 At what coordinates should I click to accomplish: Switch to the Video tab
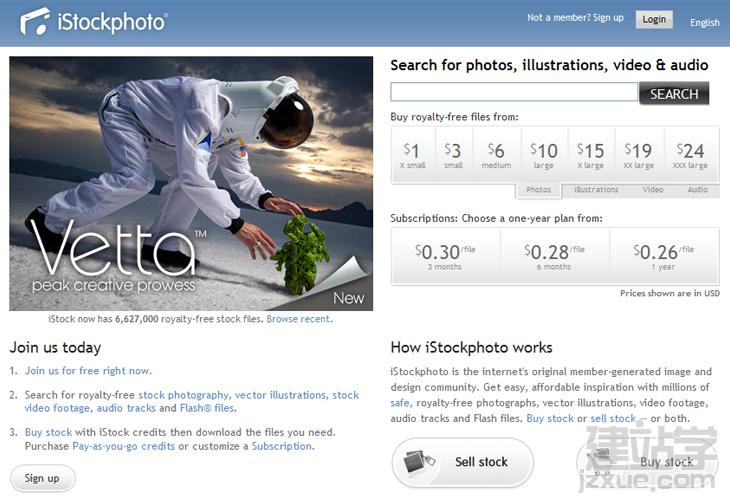[653, 189]
